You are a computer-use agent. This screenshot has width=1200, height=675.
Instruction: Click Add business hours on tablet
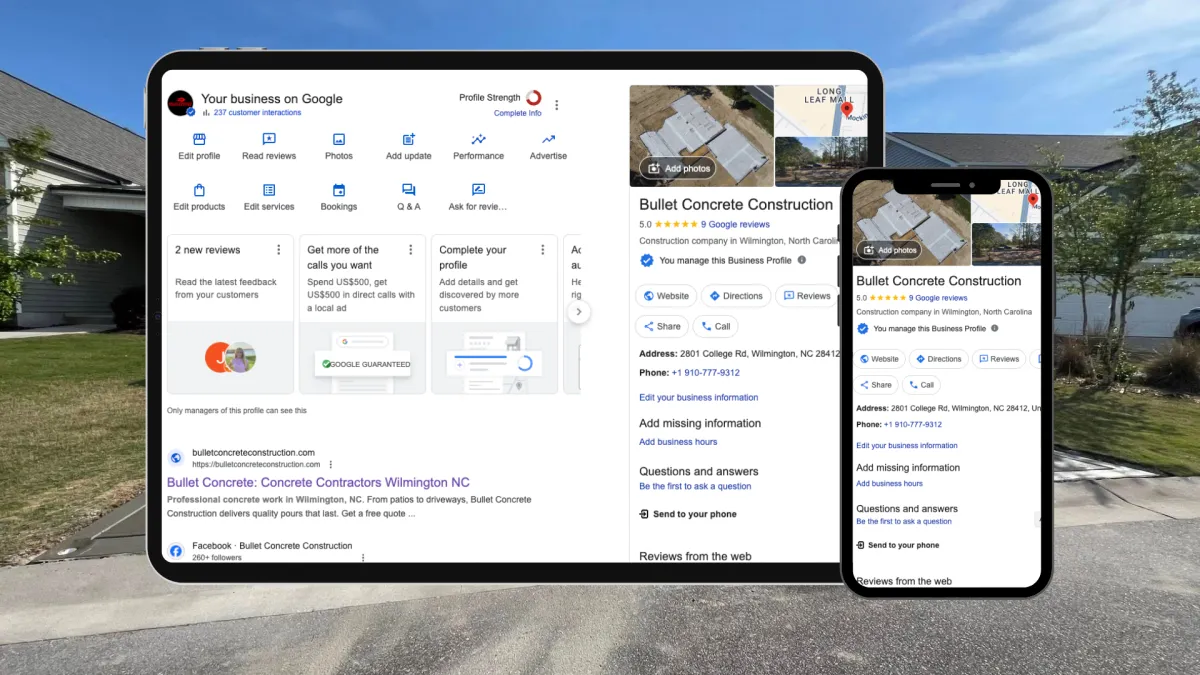[x=678, y=442]
